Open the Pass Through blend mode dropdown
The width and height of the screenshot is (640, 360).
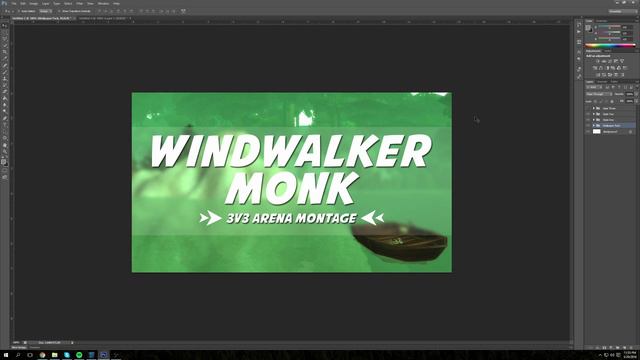point(599,94)
